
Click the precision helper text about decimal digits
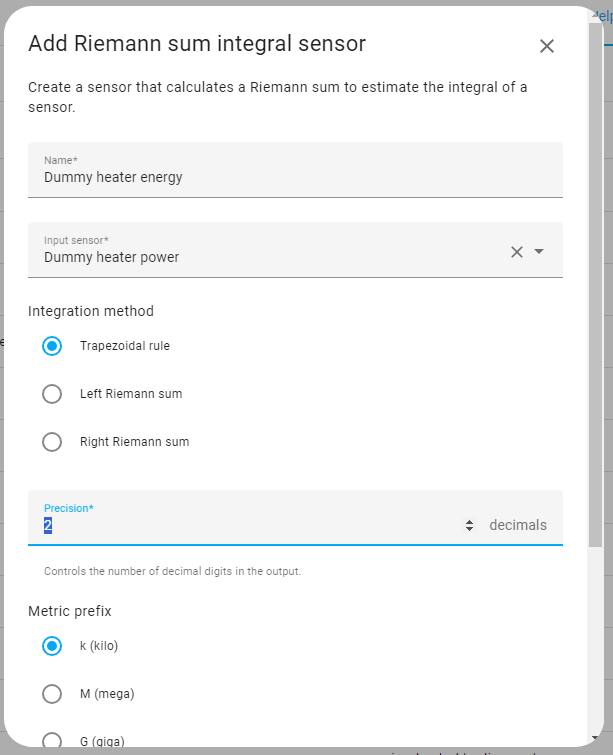[x=172, y=572]
